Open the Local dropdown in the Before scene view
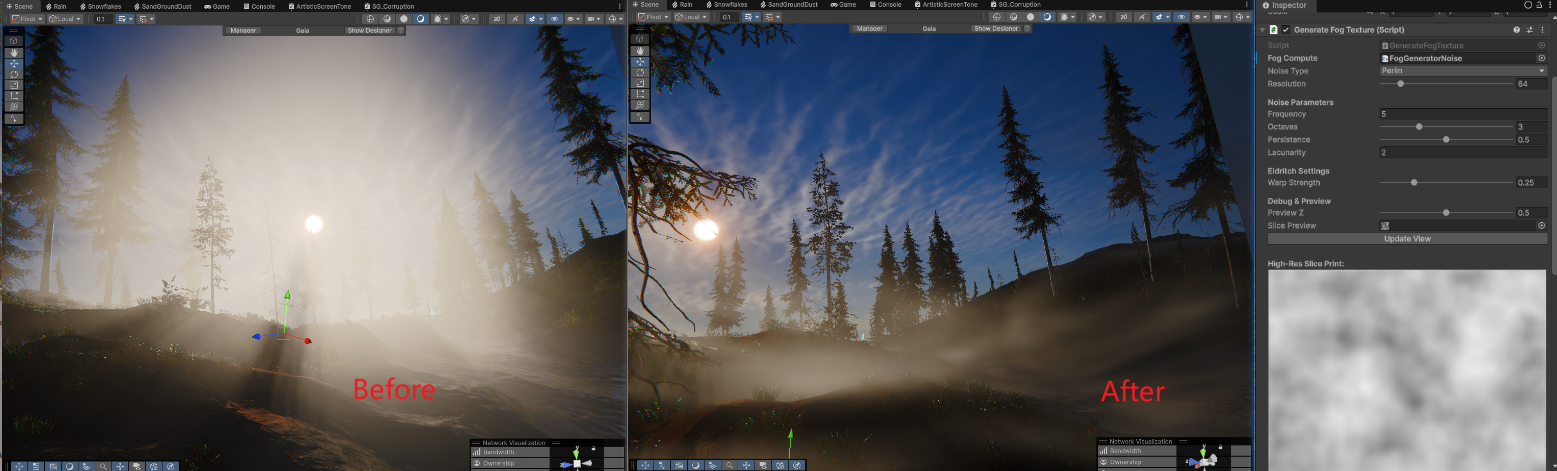Screen dimensions: 1557x471 click(x=65, y=19)
